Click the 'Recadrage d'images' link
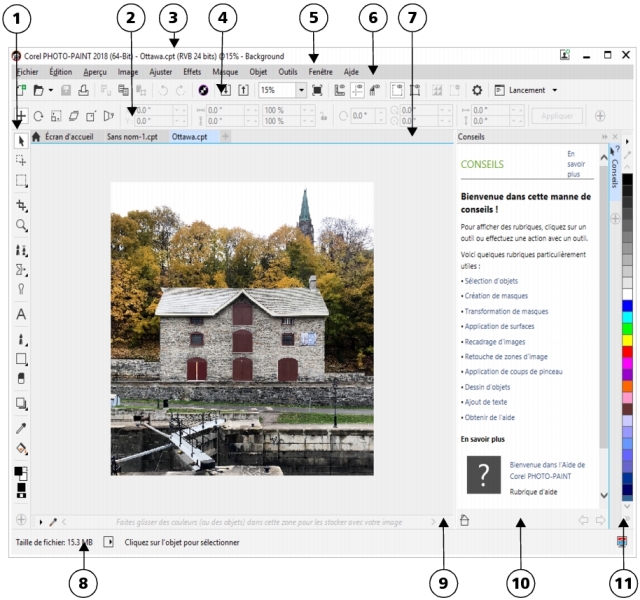The image size is (640, 600). [494, 341]
